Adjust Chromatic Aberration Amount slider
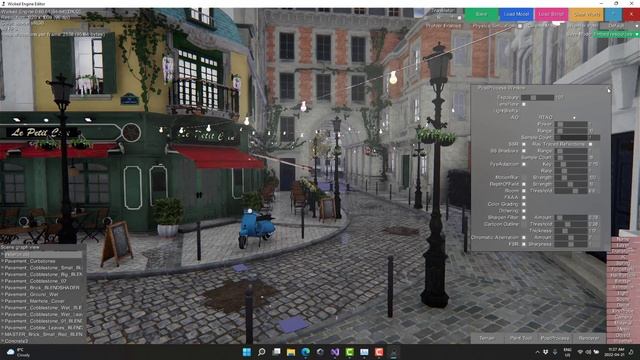The width and height of the screenshot is (640, 360). point(571,237)
